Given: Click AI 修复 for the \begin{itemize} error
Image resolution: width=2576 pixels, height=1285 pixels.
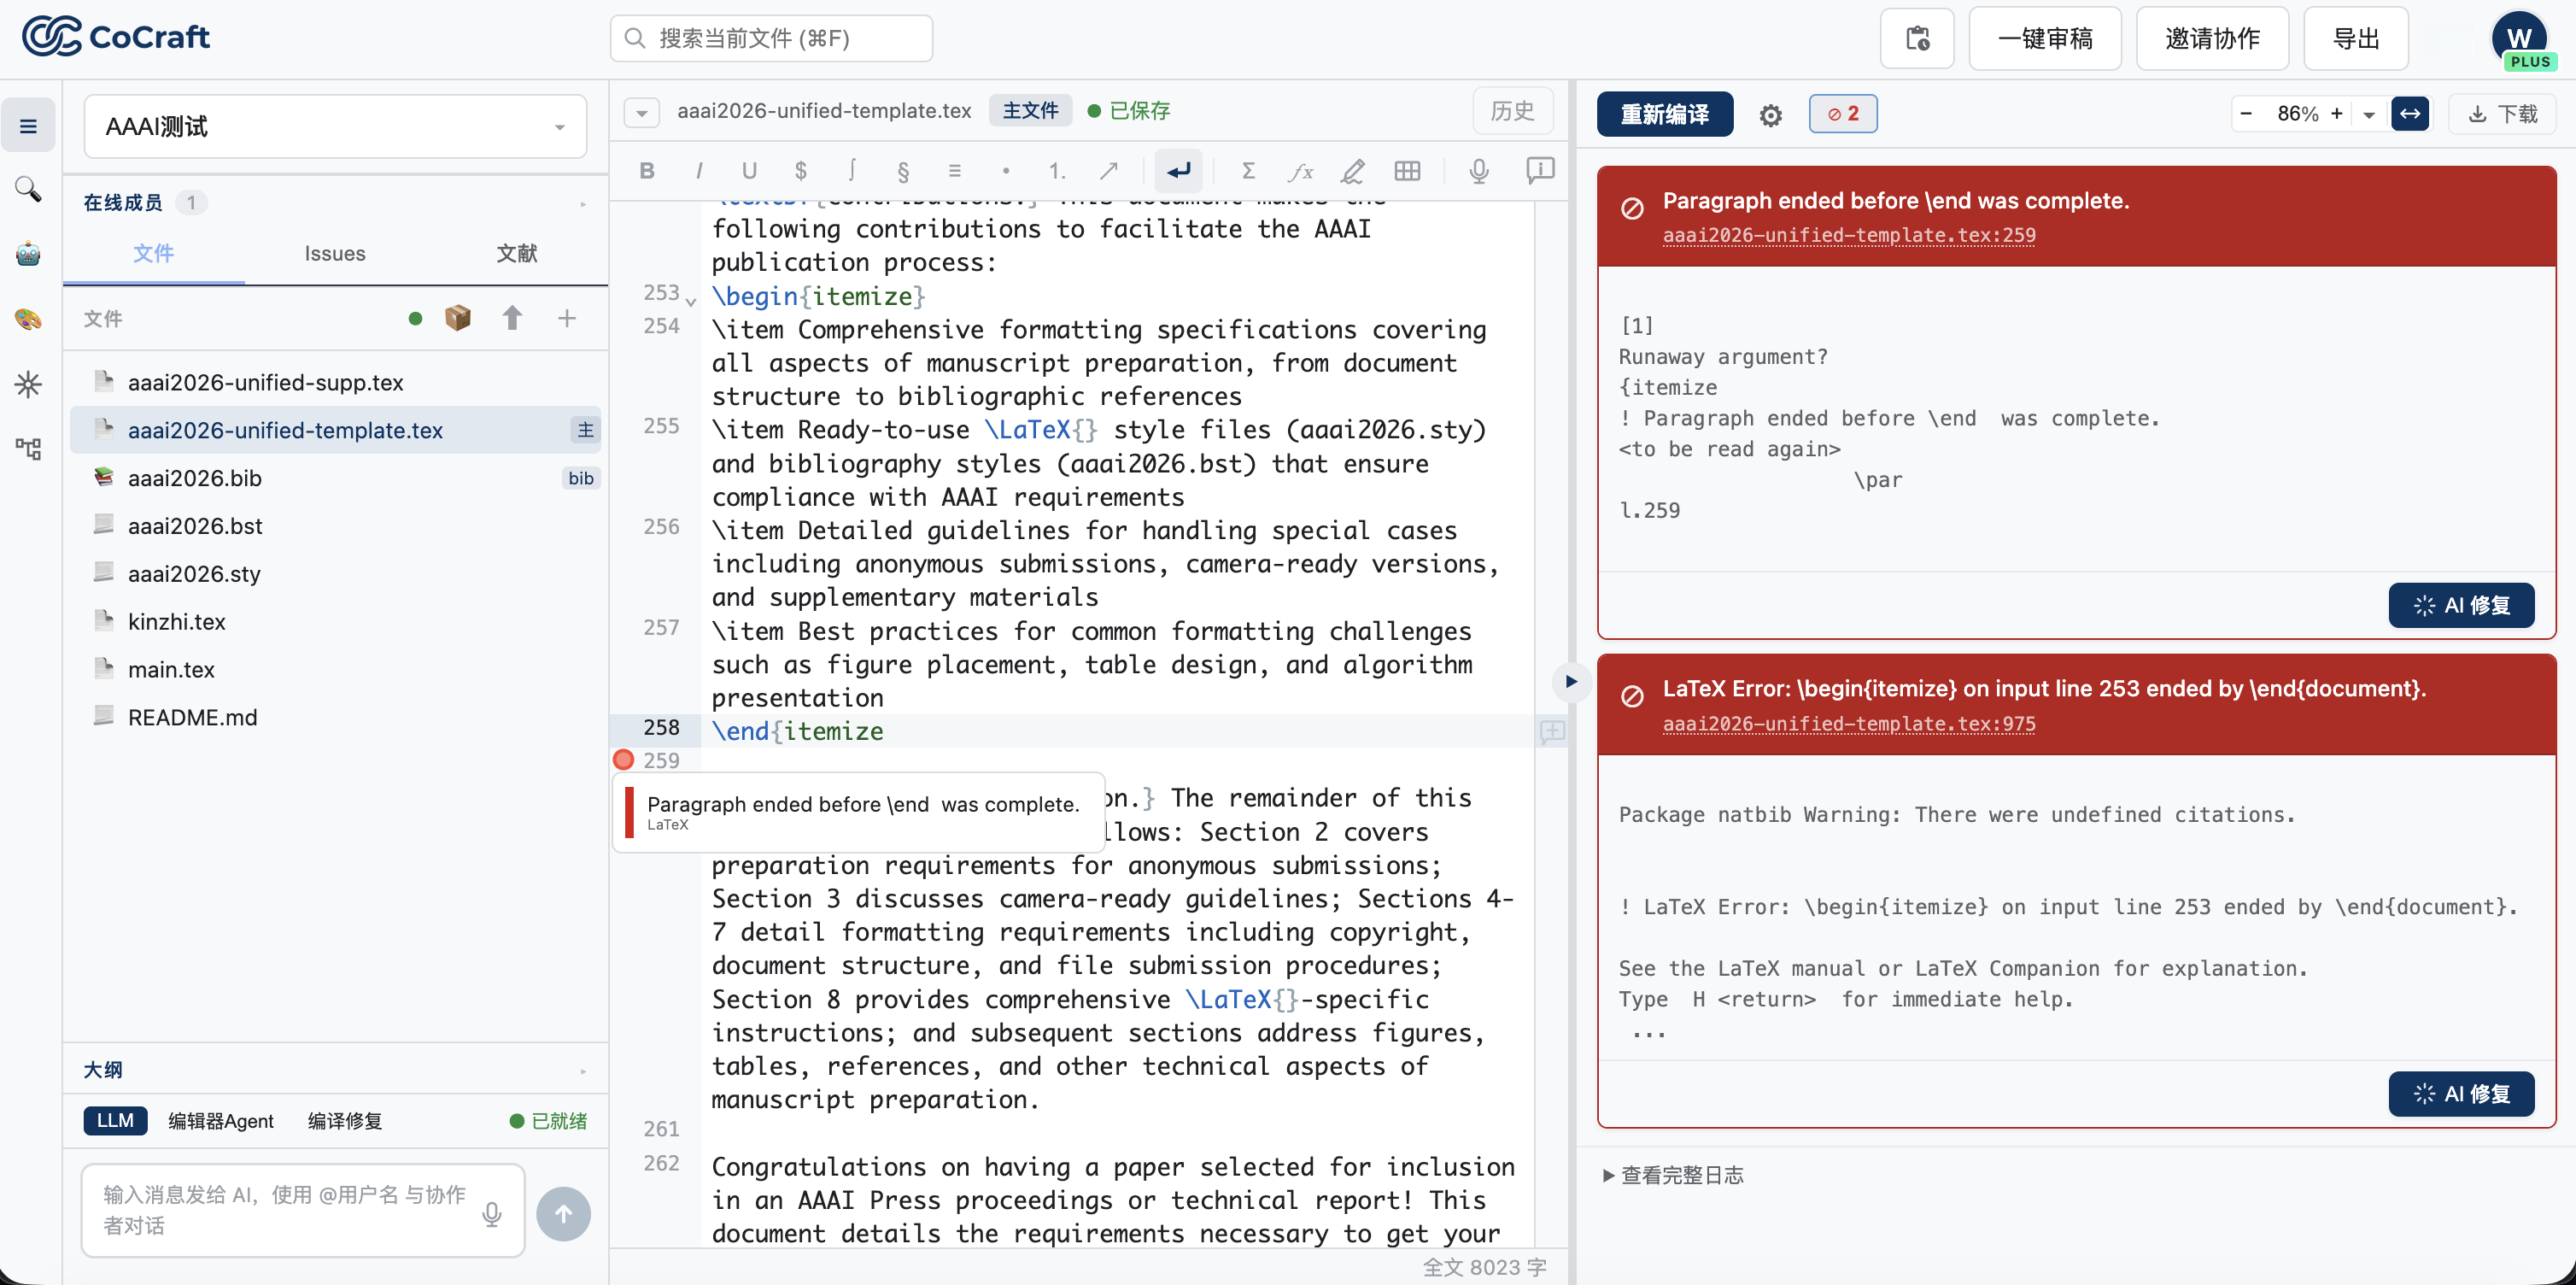Looking at the screenshot, I should pos(2461,1093).
